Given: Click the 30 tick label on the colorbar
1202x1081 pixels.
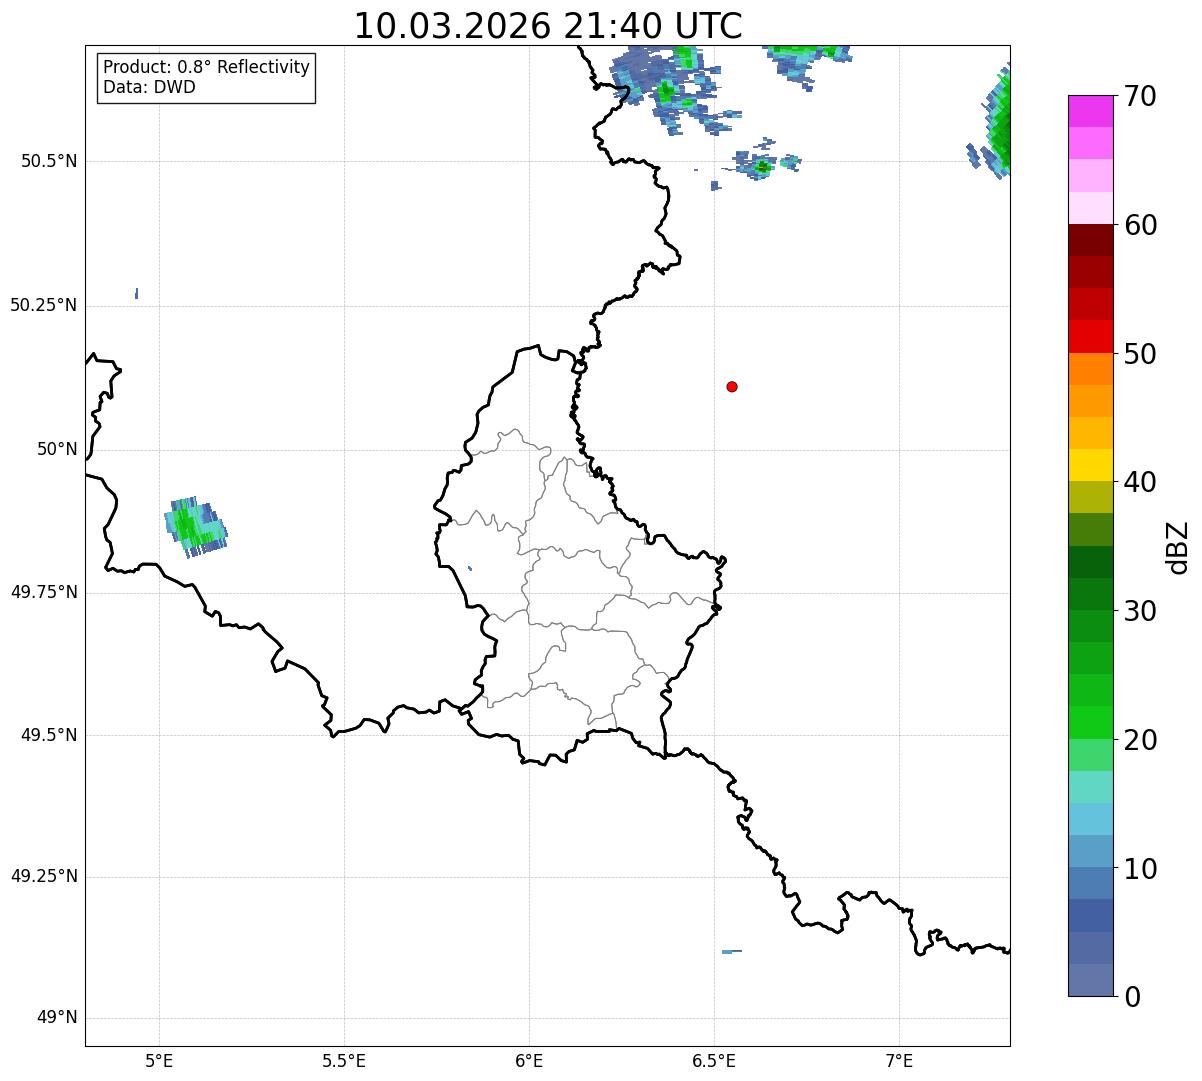Looking at the screenshot, I should coord(1140,611).
